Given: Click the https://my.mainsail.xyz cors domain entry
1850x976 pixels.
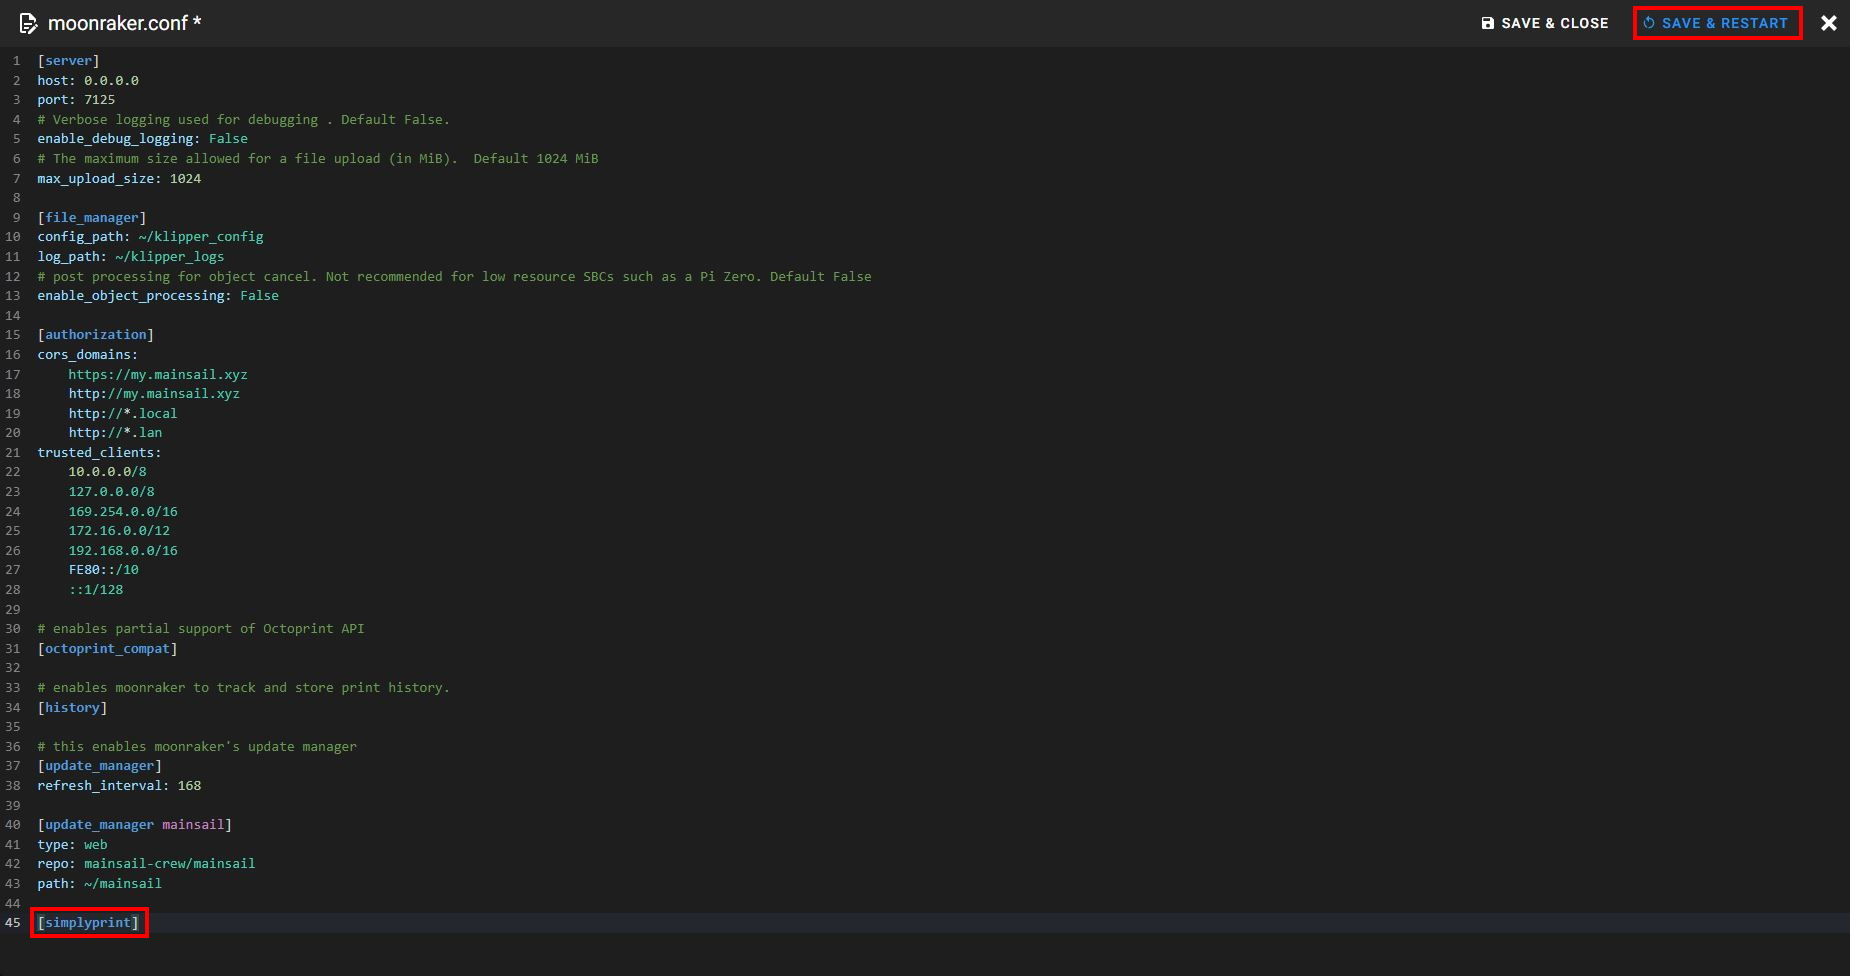Looking at the screenshot, I should click(157, 374).
